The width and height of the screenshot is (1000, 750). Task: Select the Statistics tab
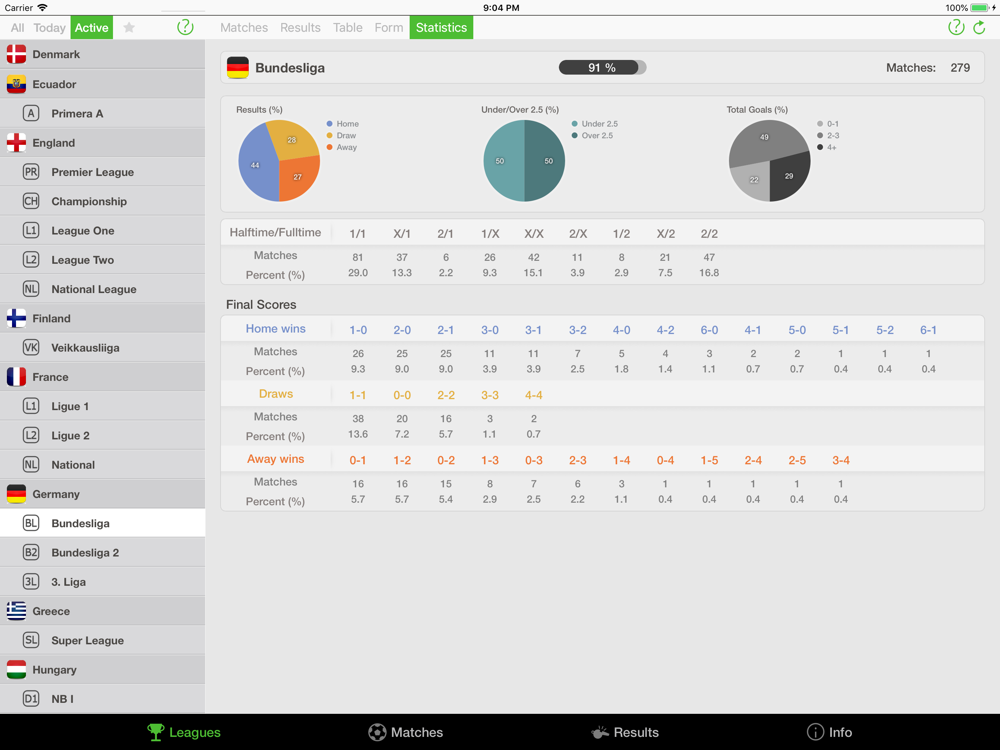pyautogui.click(x=441, y=27)
